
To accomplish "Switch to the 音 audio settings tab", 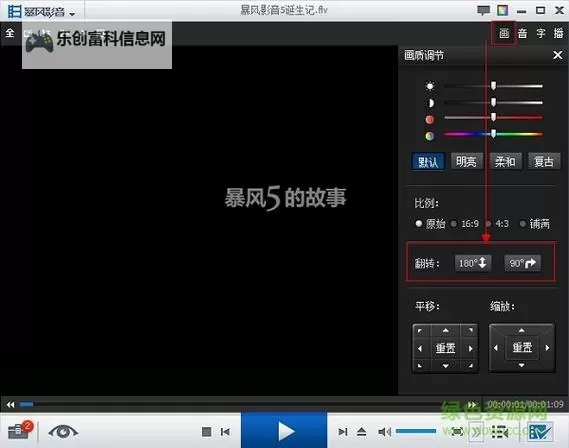I will [522, 33].
